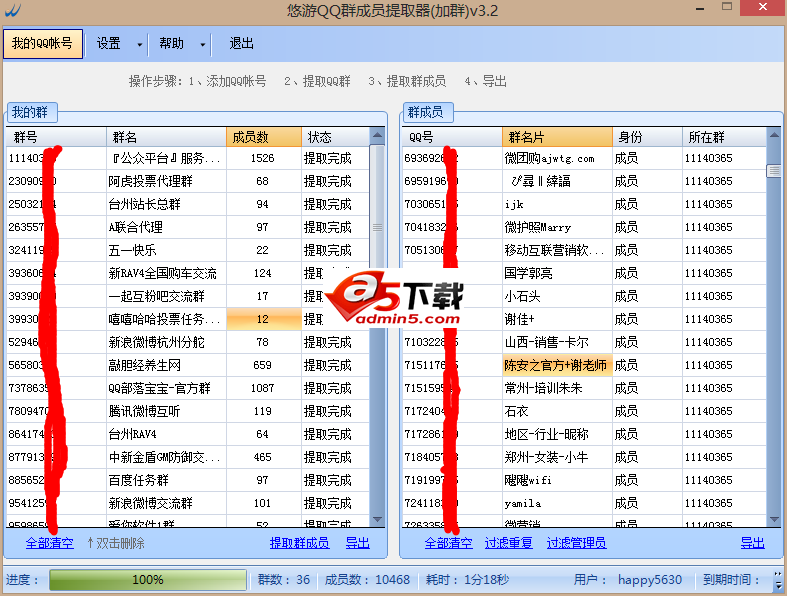This screenshot has width=787, height=596.
Task: Select member 国学郭亮
Action: tap(584, 273)
